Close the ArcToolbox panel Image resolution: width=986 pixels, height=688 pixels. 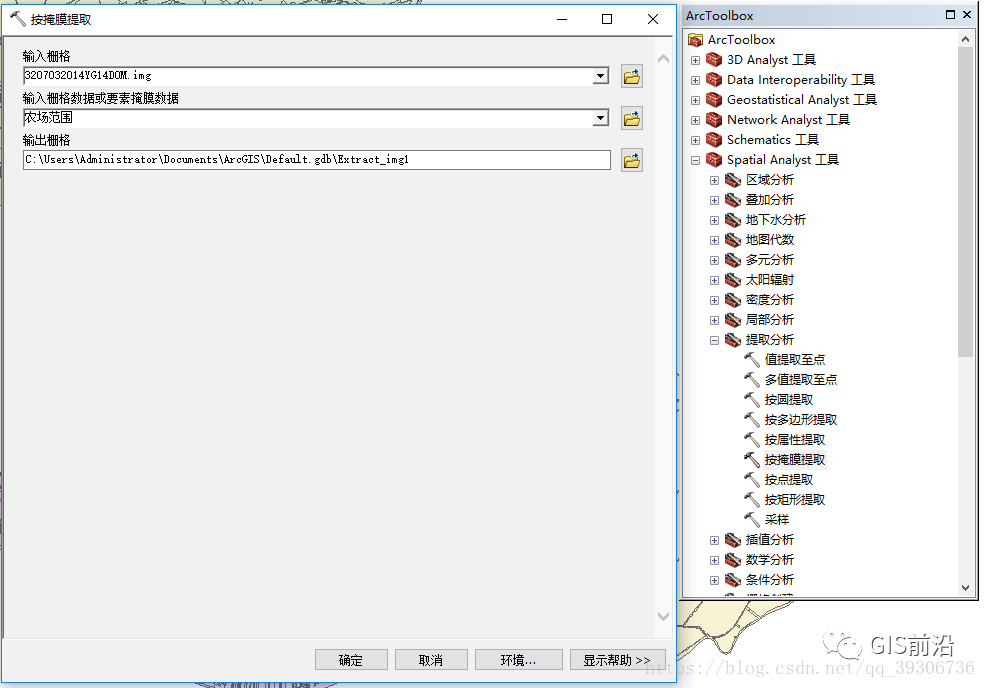[x=967, y=15]
